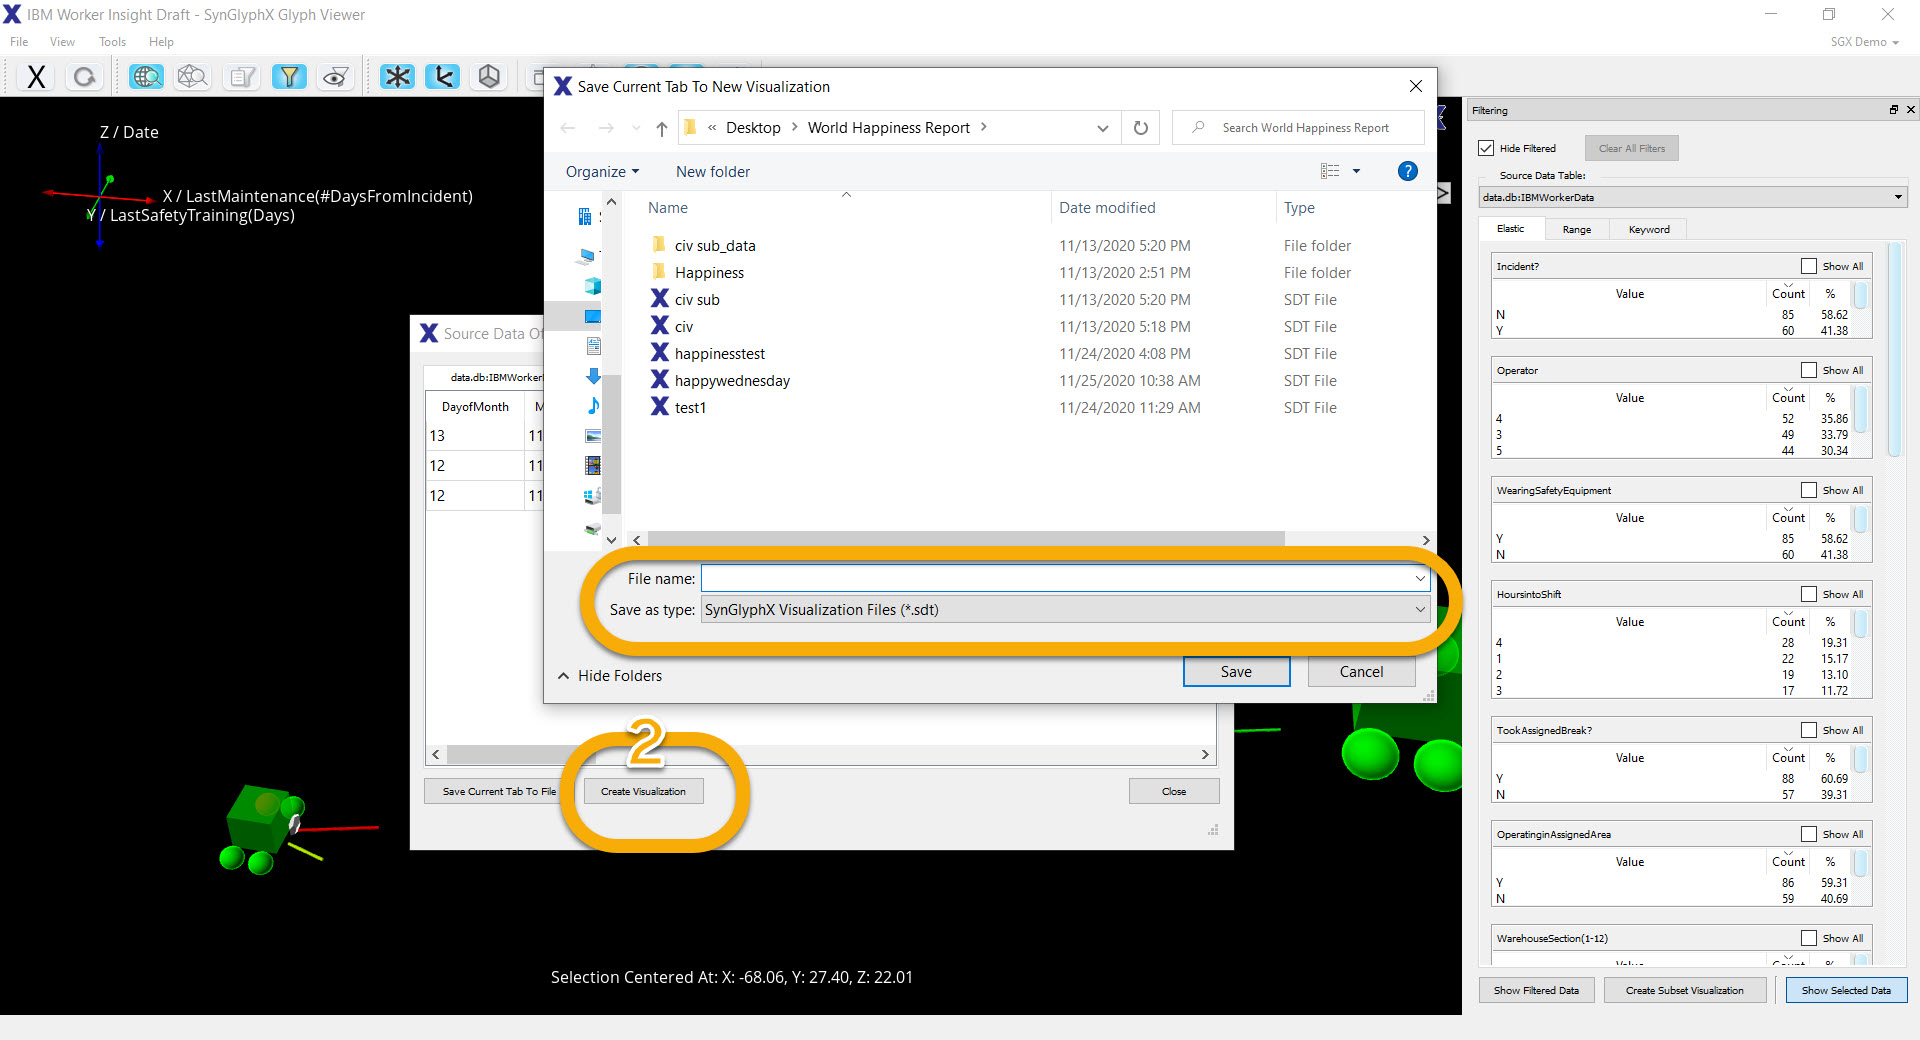
Task: Open the Organize dropdown menu
Action: point(602,172)
